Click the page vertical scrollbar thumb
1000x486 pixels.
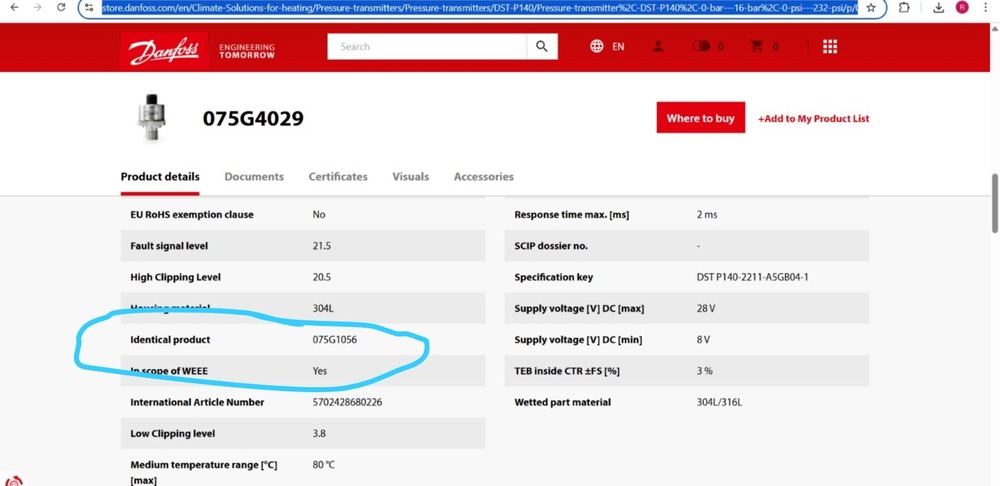click(994, 204)
